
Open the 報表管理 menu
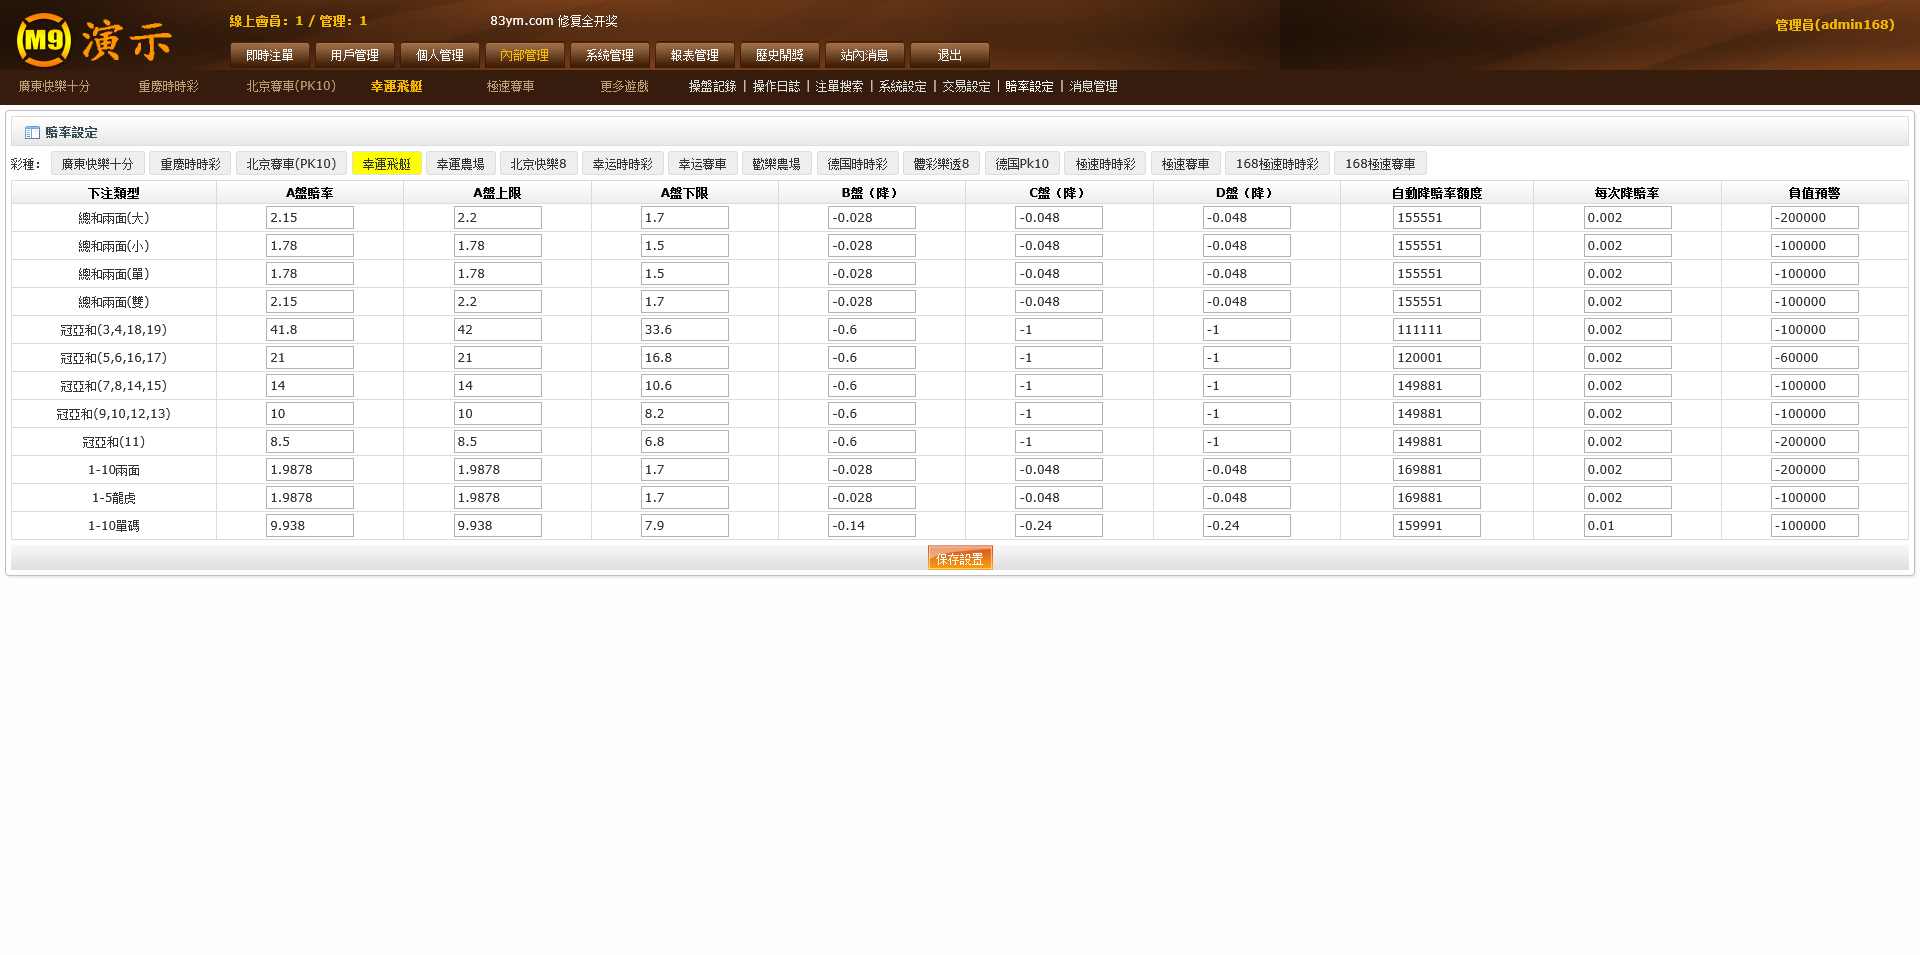694,55
